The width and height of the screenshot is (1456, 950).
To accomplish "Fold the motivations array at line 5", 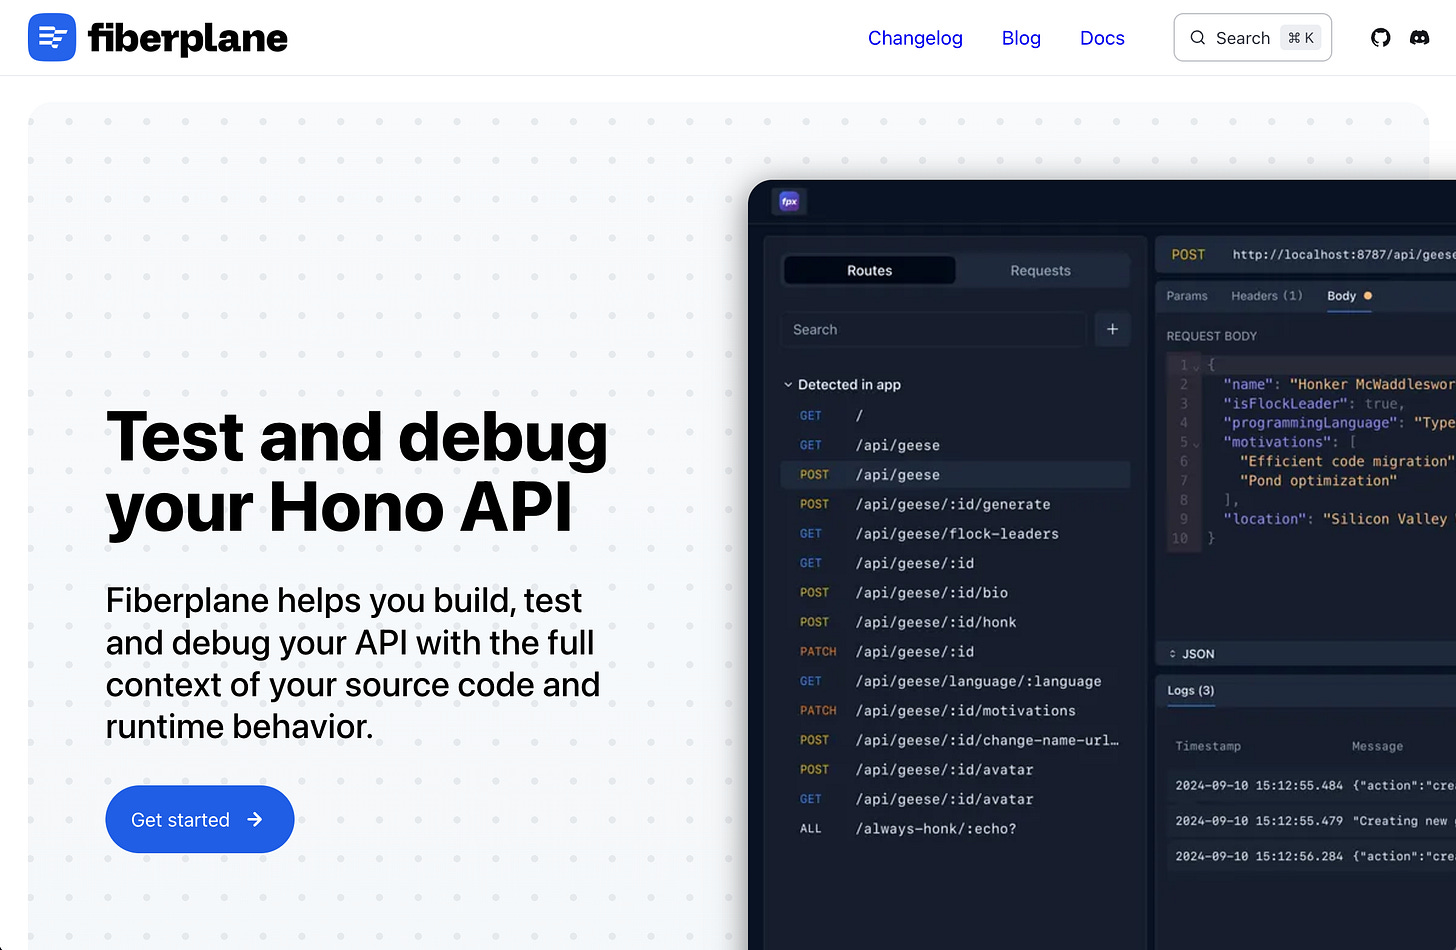I will click(1196, 444).
